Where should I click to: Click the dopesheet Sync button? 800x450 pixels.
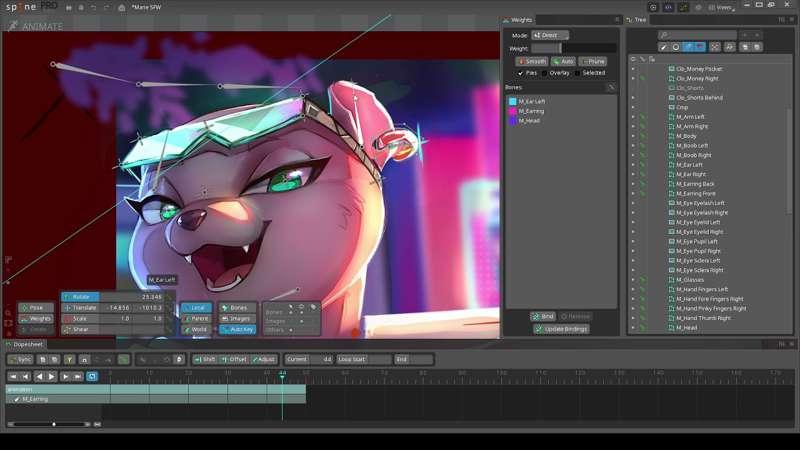(x=20, y=360)
